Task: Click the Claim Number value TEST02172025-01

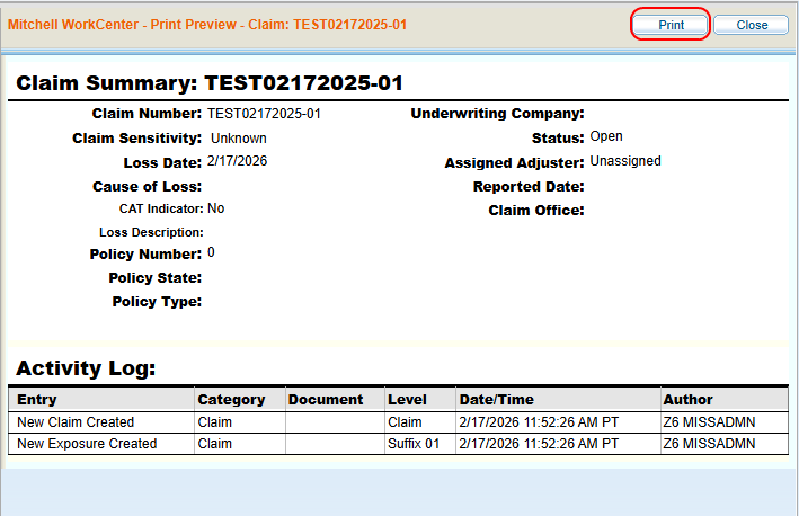Action: (x=264, y=113)
